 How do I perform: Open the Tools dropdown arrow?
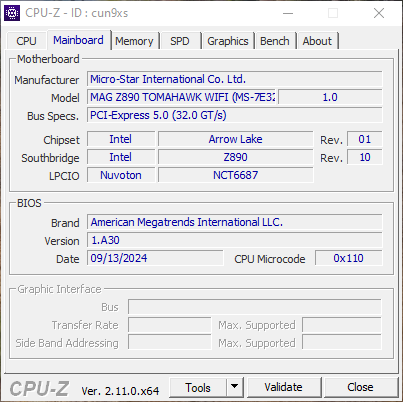coord(234,387)
